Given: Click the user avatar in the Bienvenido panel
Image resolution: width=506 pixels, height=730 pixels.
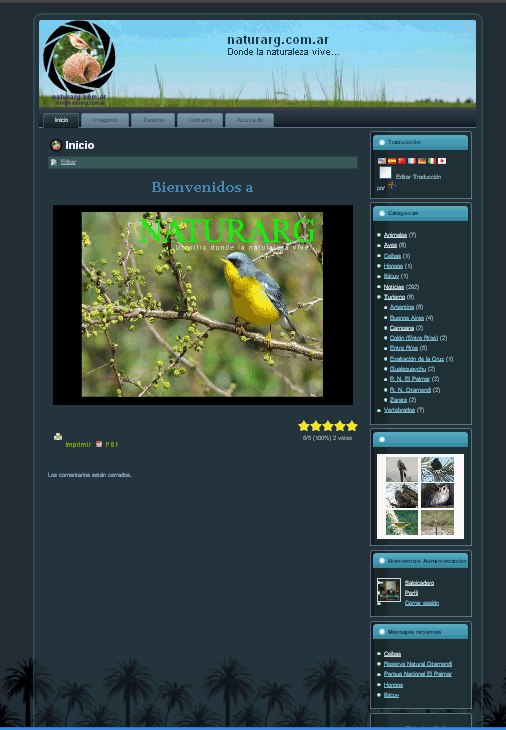Looking at the screenshot, I should (x=389, y=590).
